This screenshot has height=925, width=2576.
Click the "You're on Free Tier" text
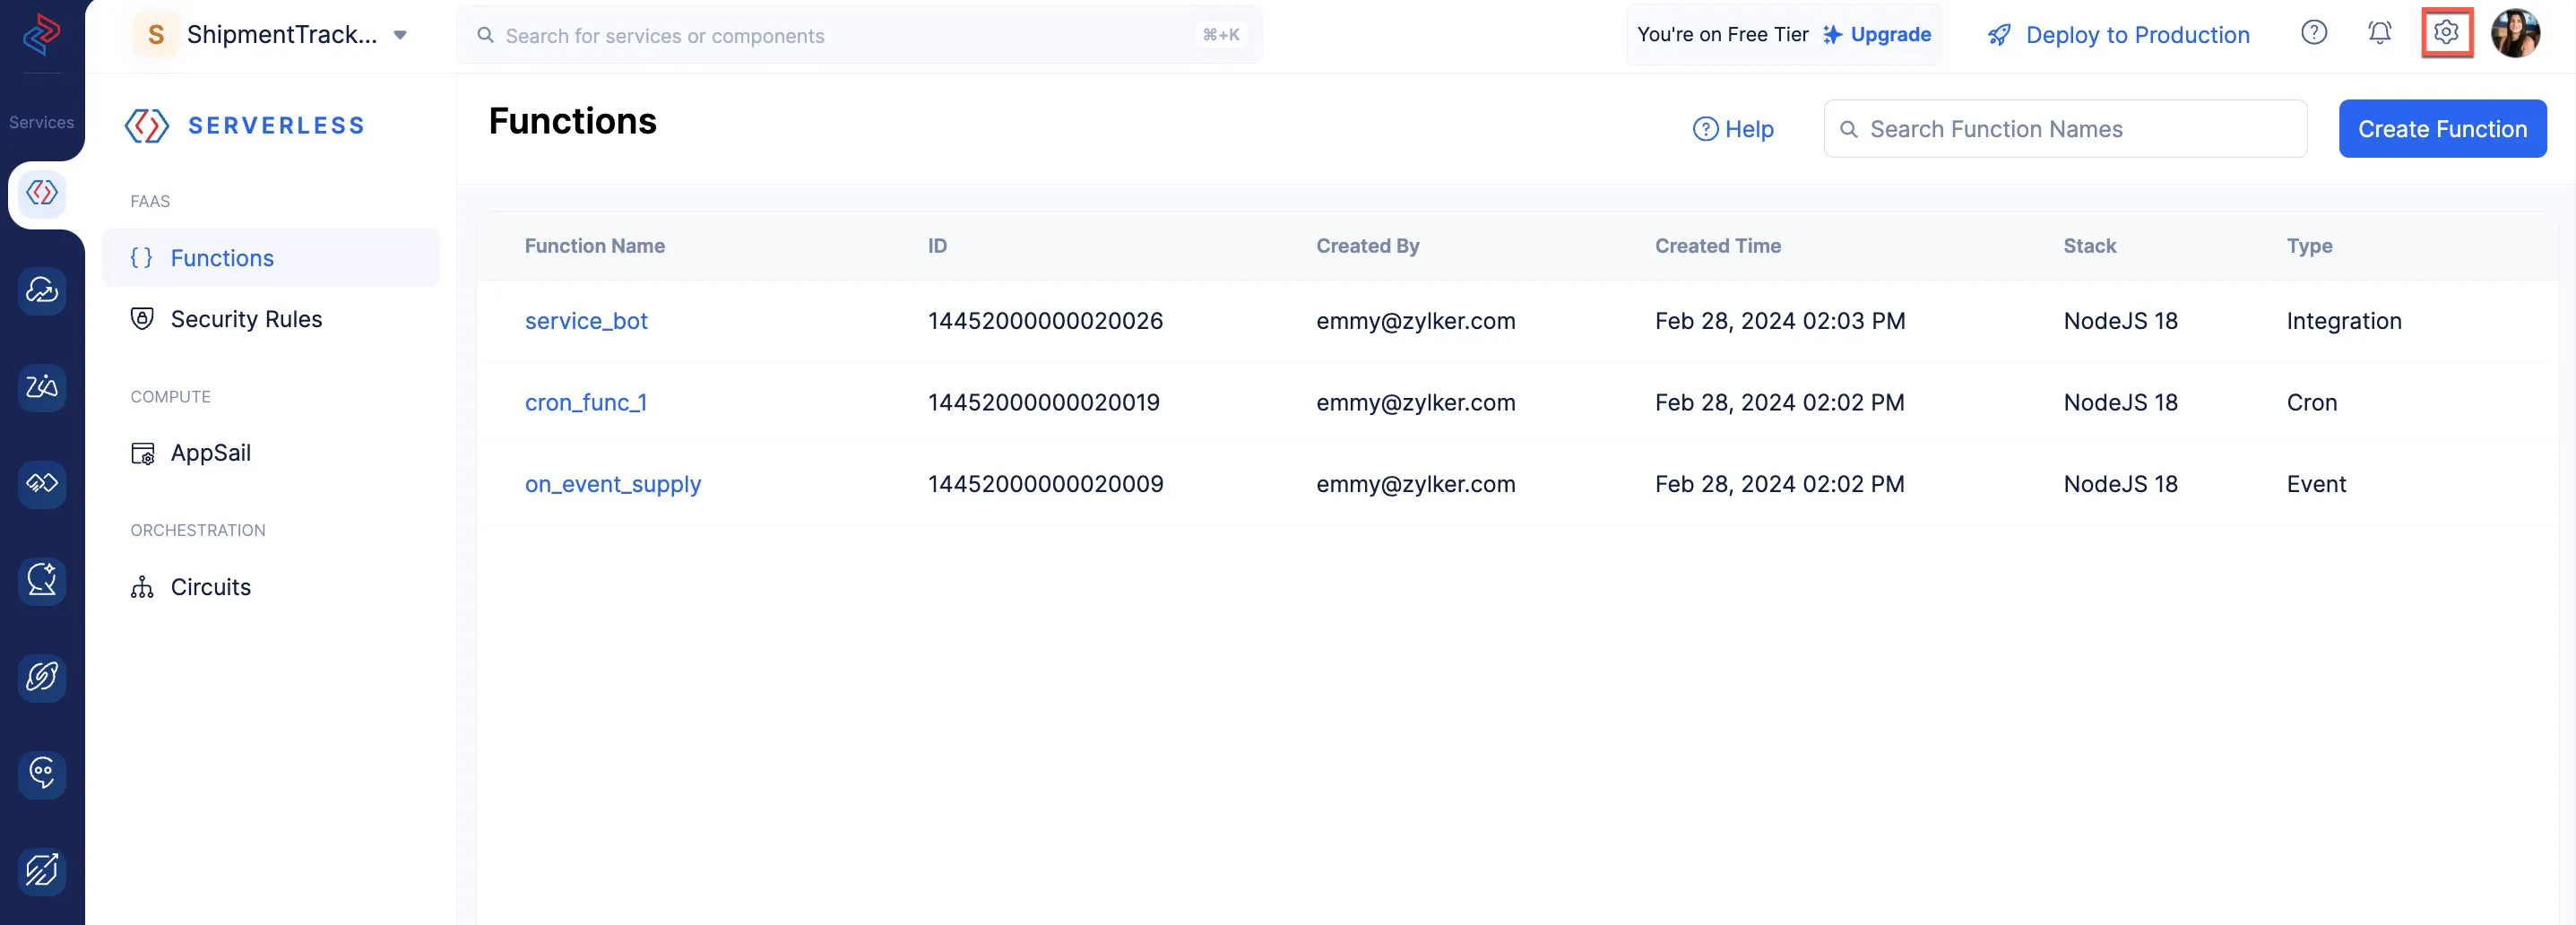(1722, 35)
